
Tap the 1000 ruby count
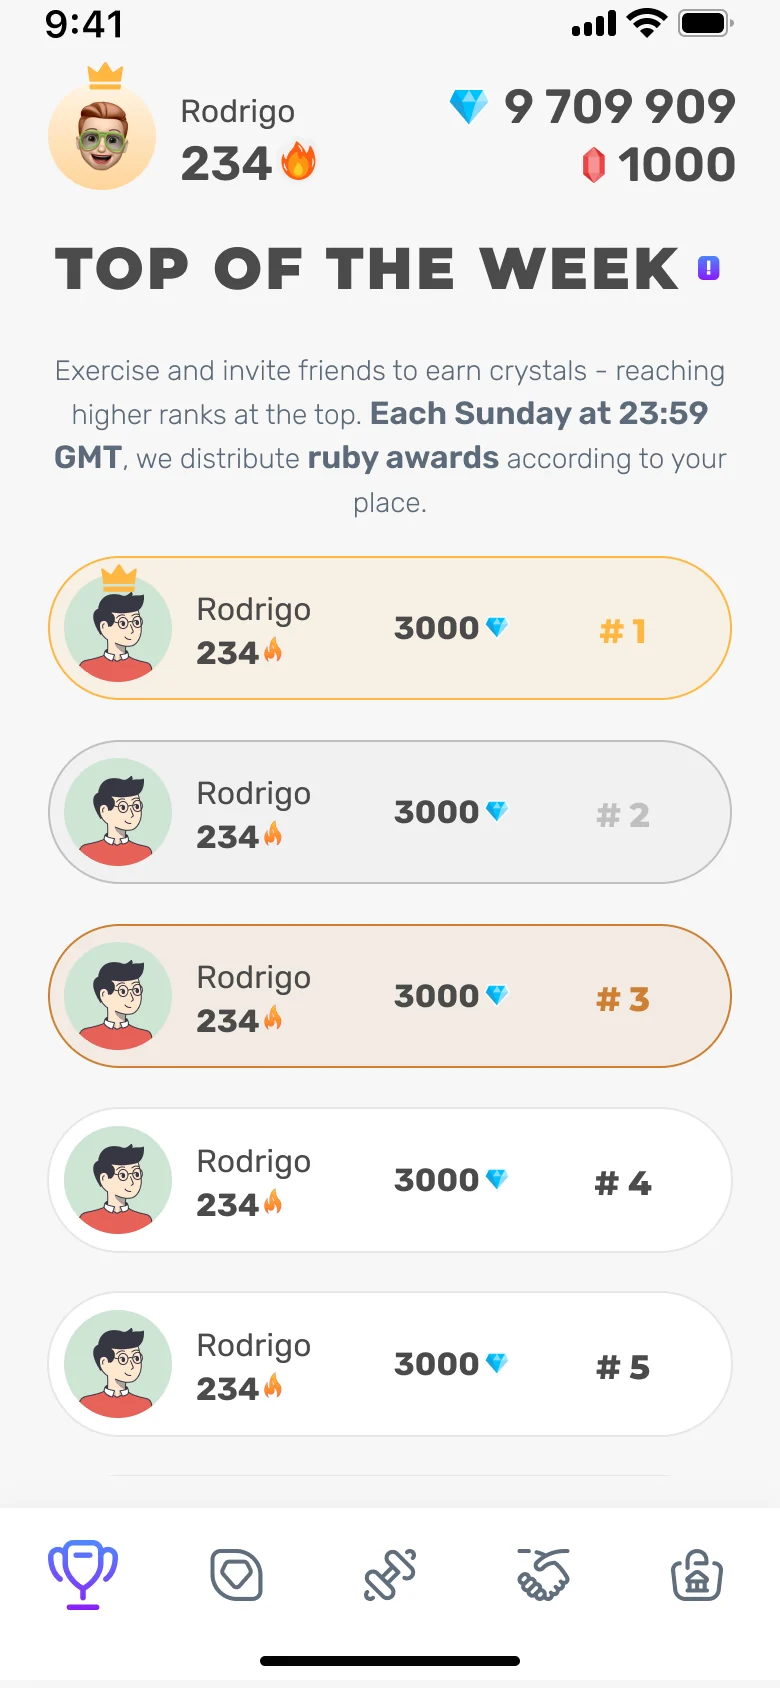[677, 164]
